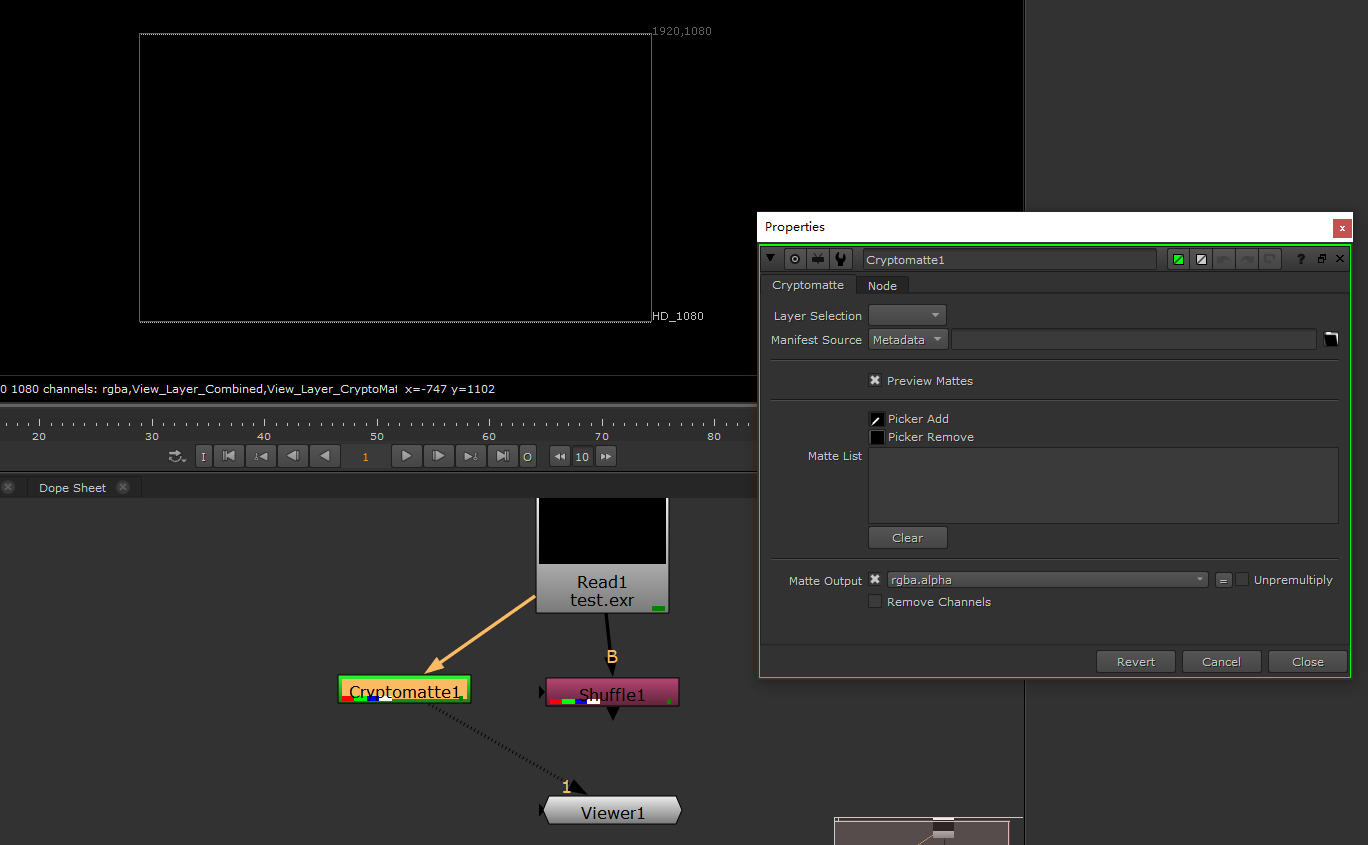Set the in point with I button
Screen dimensions: 1368x845
click(203, 456)
